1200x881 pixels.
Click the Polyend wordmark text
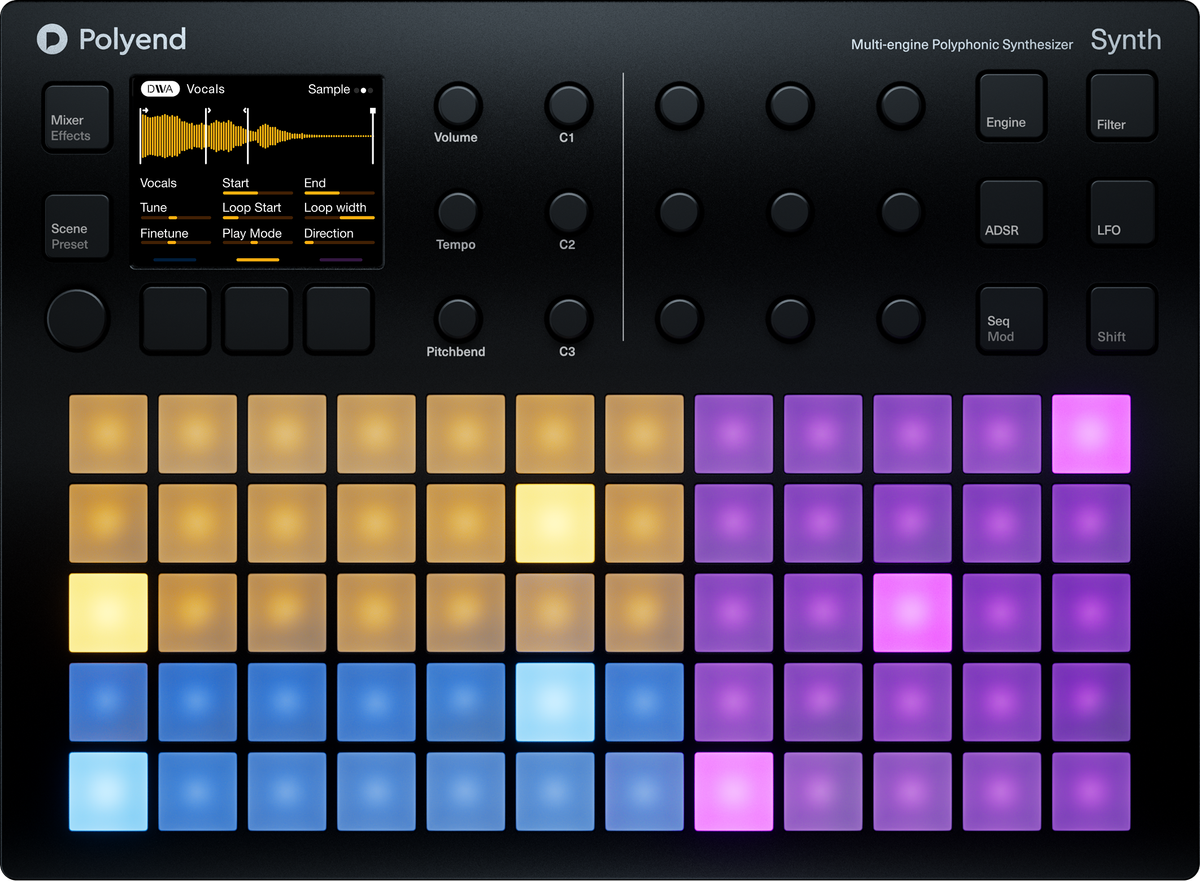pos(132,40)
